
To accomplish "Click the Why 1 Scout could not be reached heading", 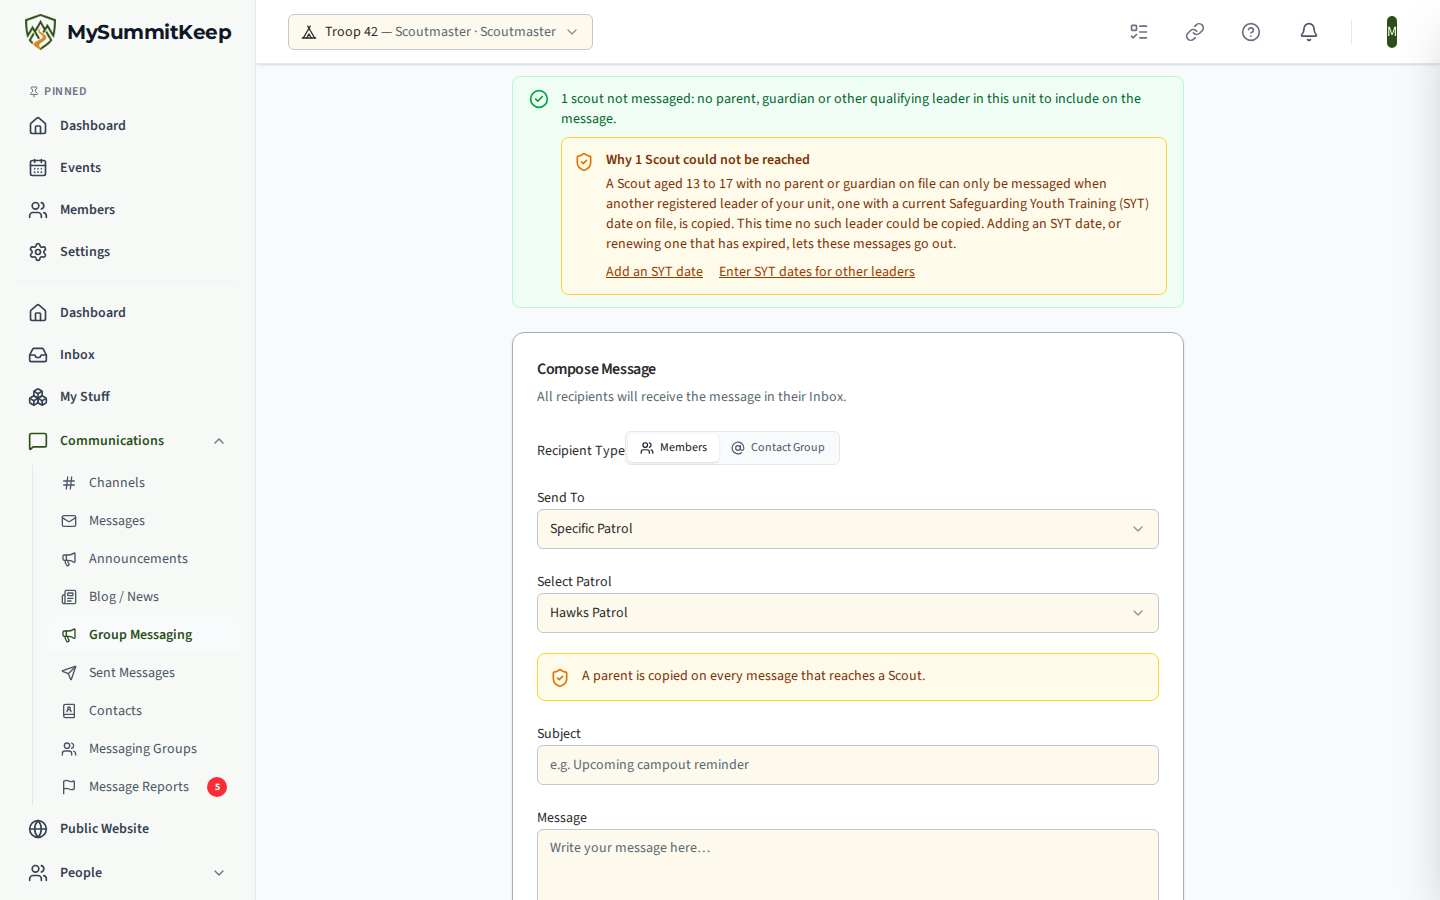I will 708,160.
